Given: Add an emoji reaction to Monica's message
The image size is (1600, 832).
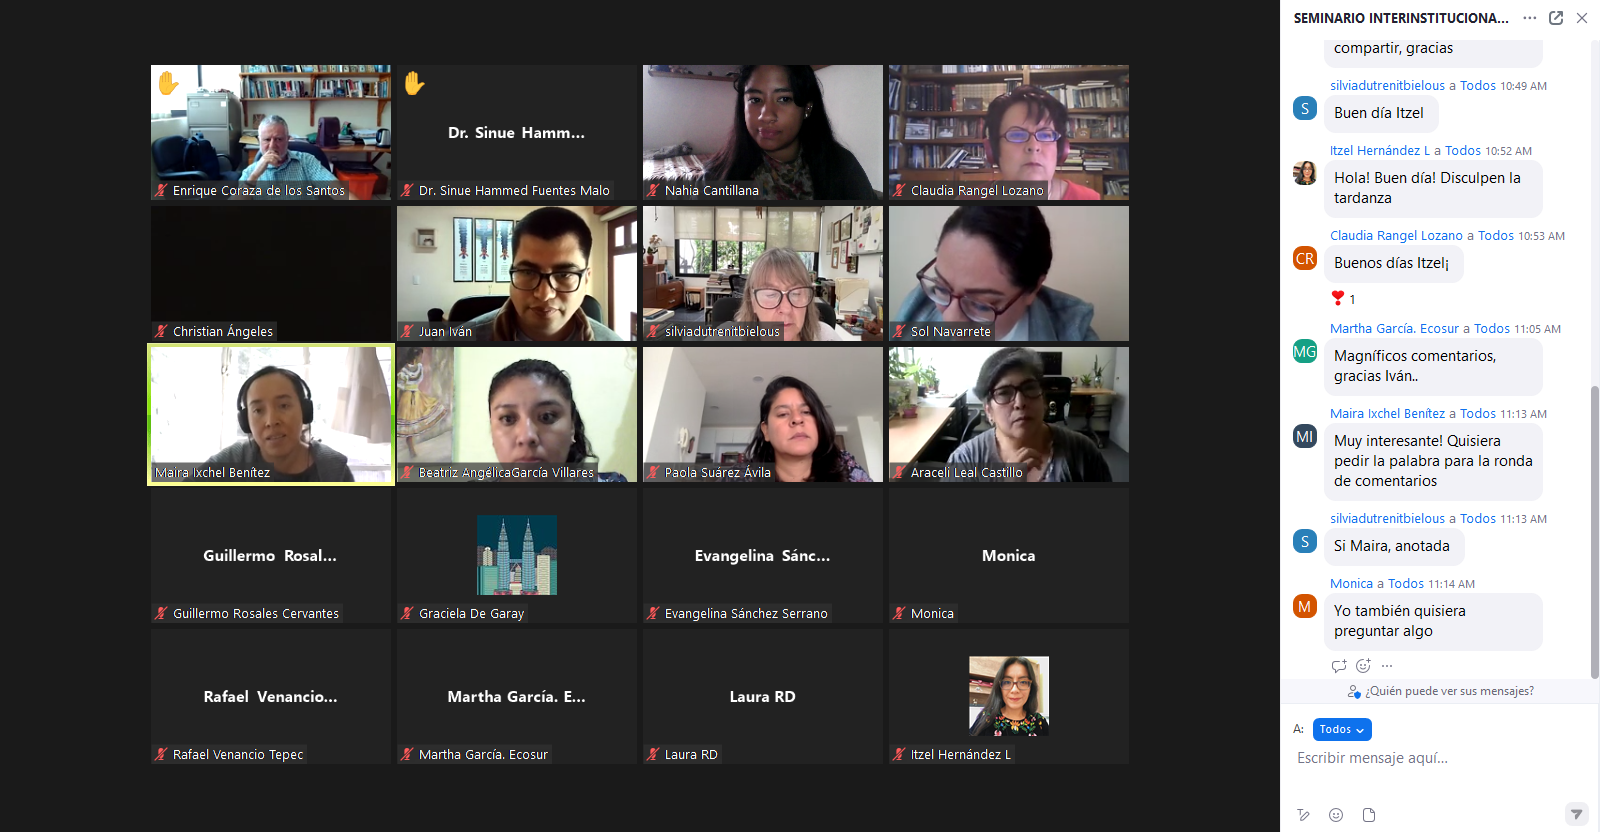Looking at the screenshot, I should click(x=1363, y=666).
